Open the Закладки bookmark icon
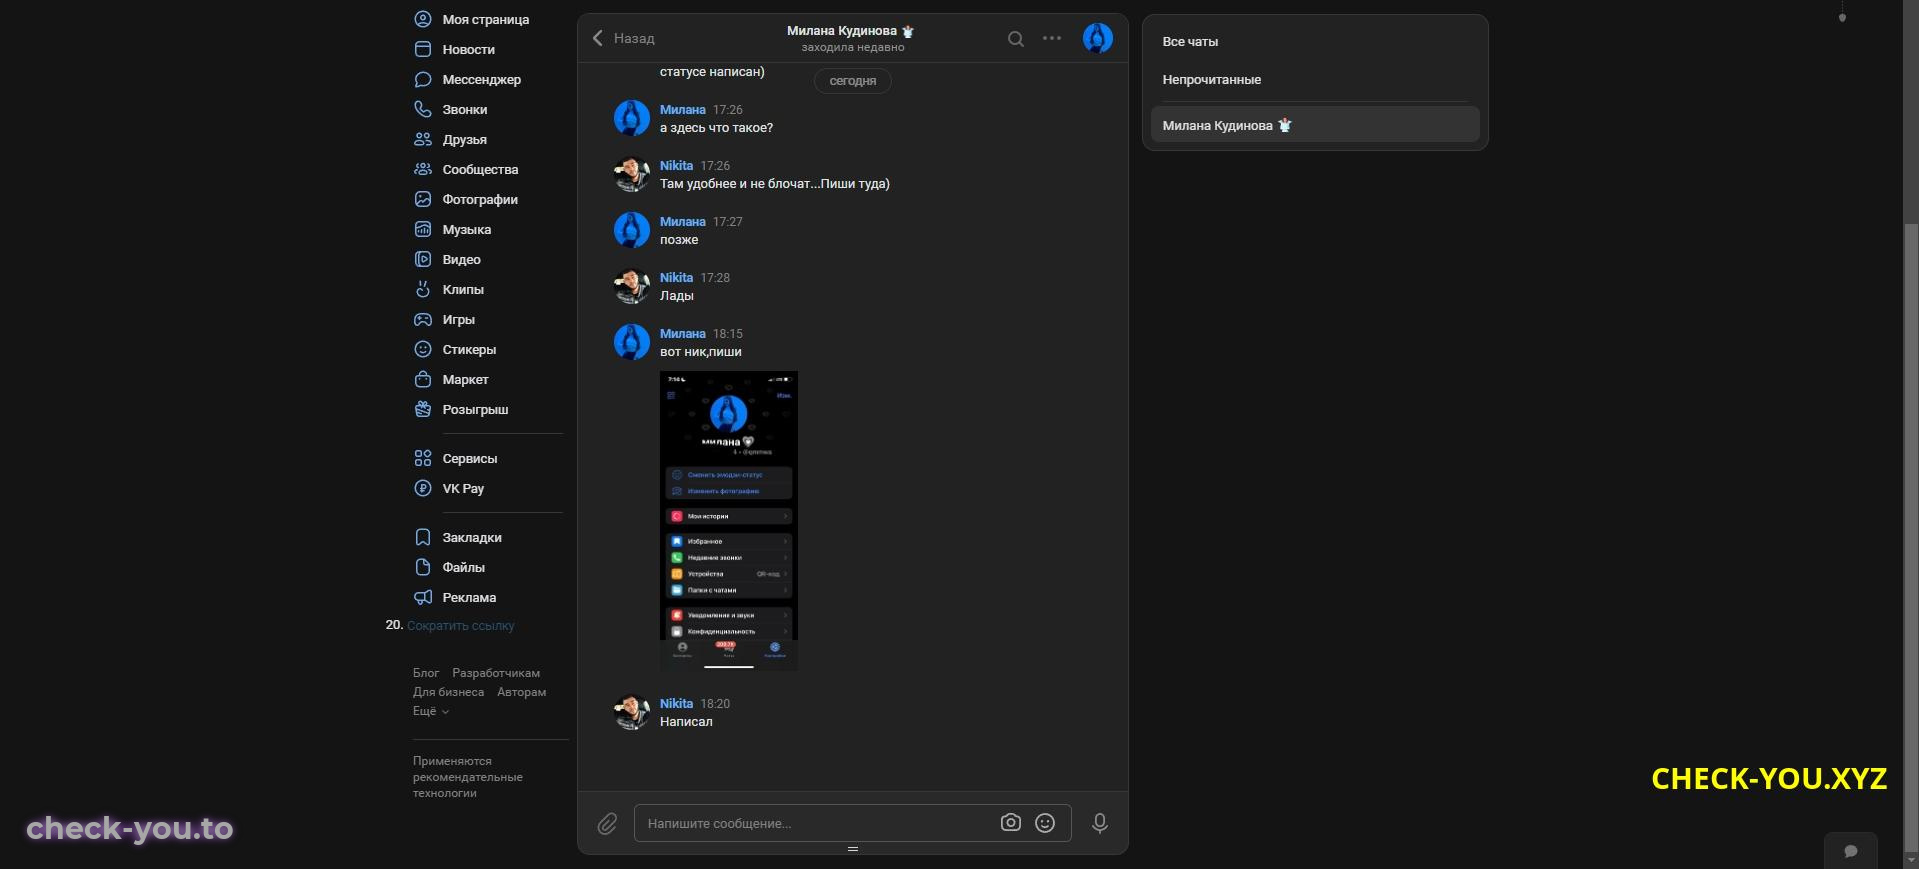This screenshot has width=1919, height=869. (423, 537)
